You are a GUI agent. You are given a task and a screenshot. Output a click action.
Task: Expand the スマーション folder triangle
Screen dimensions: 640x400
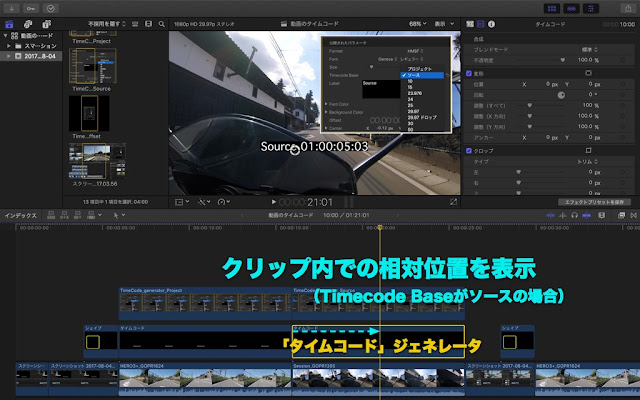pyautogui.click(x=9, y=46)
